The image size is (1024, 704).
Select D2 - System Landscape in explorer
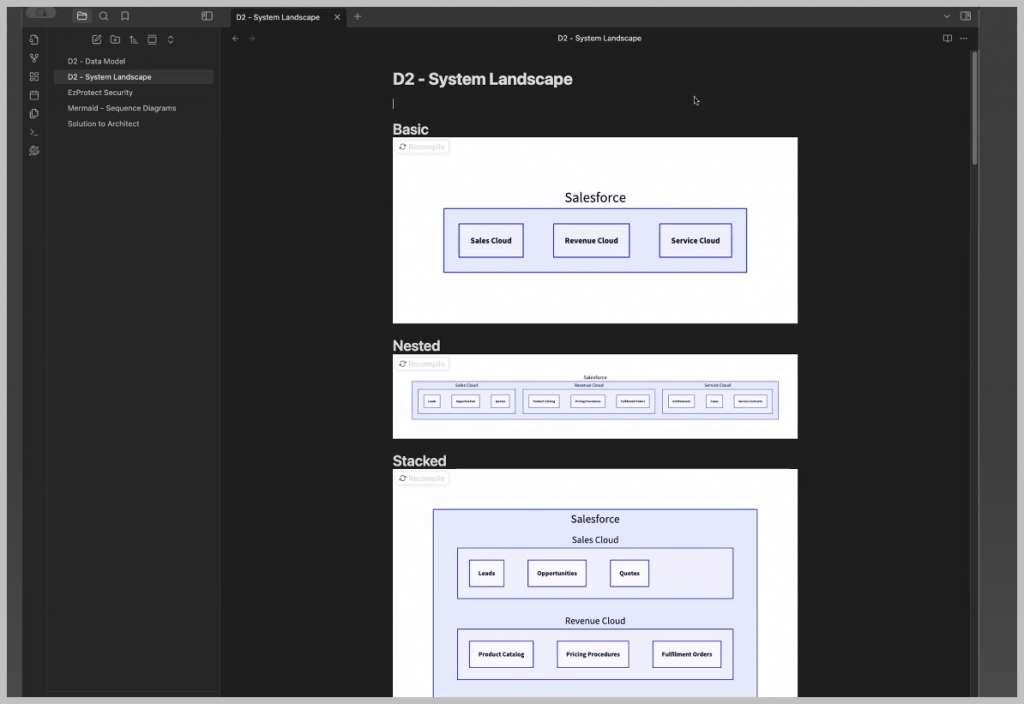[133, 77]
